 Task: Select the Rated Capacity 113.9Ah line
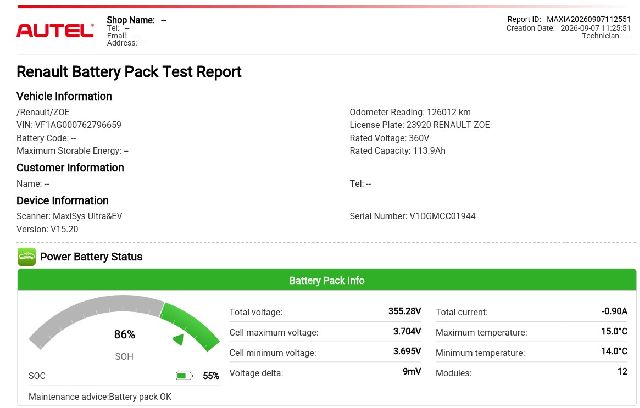[397, 151]
